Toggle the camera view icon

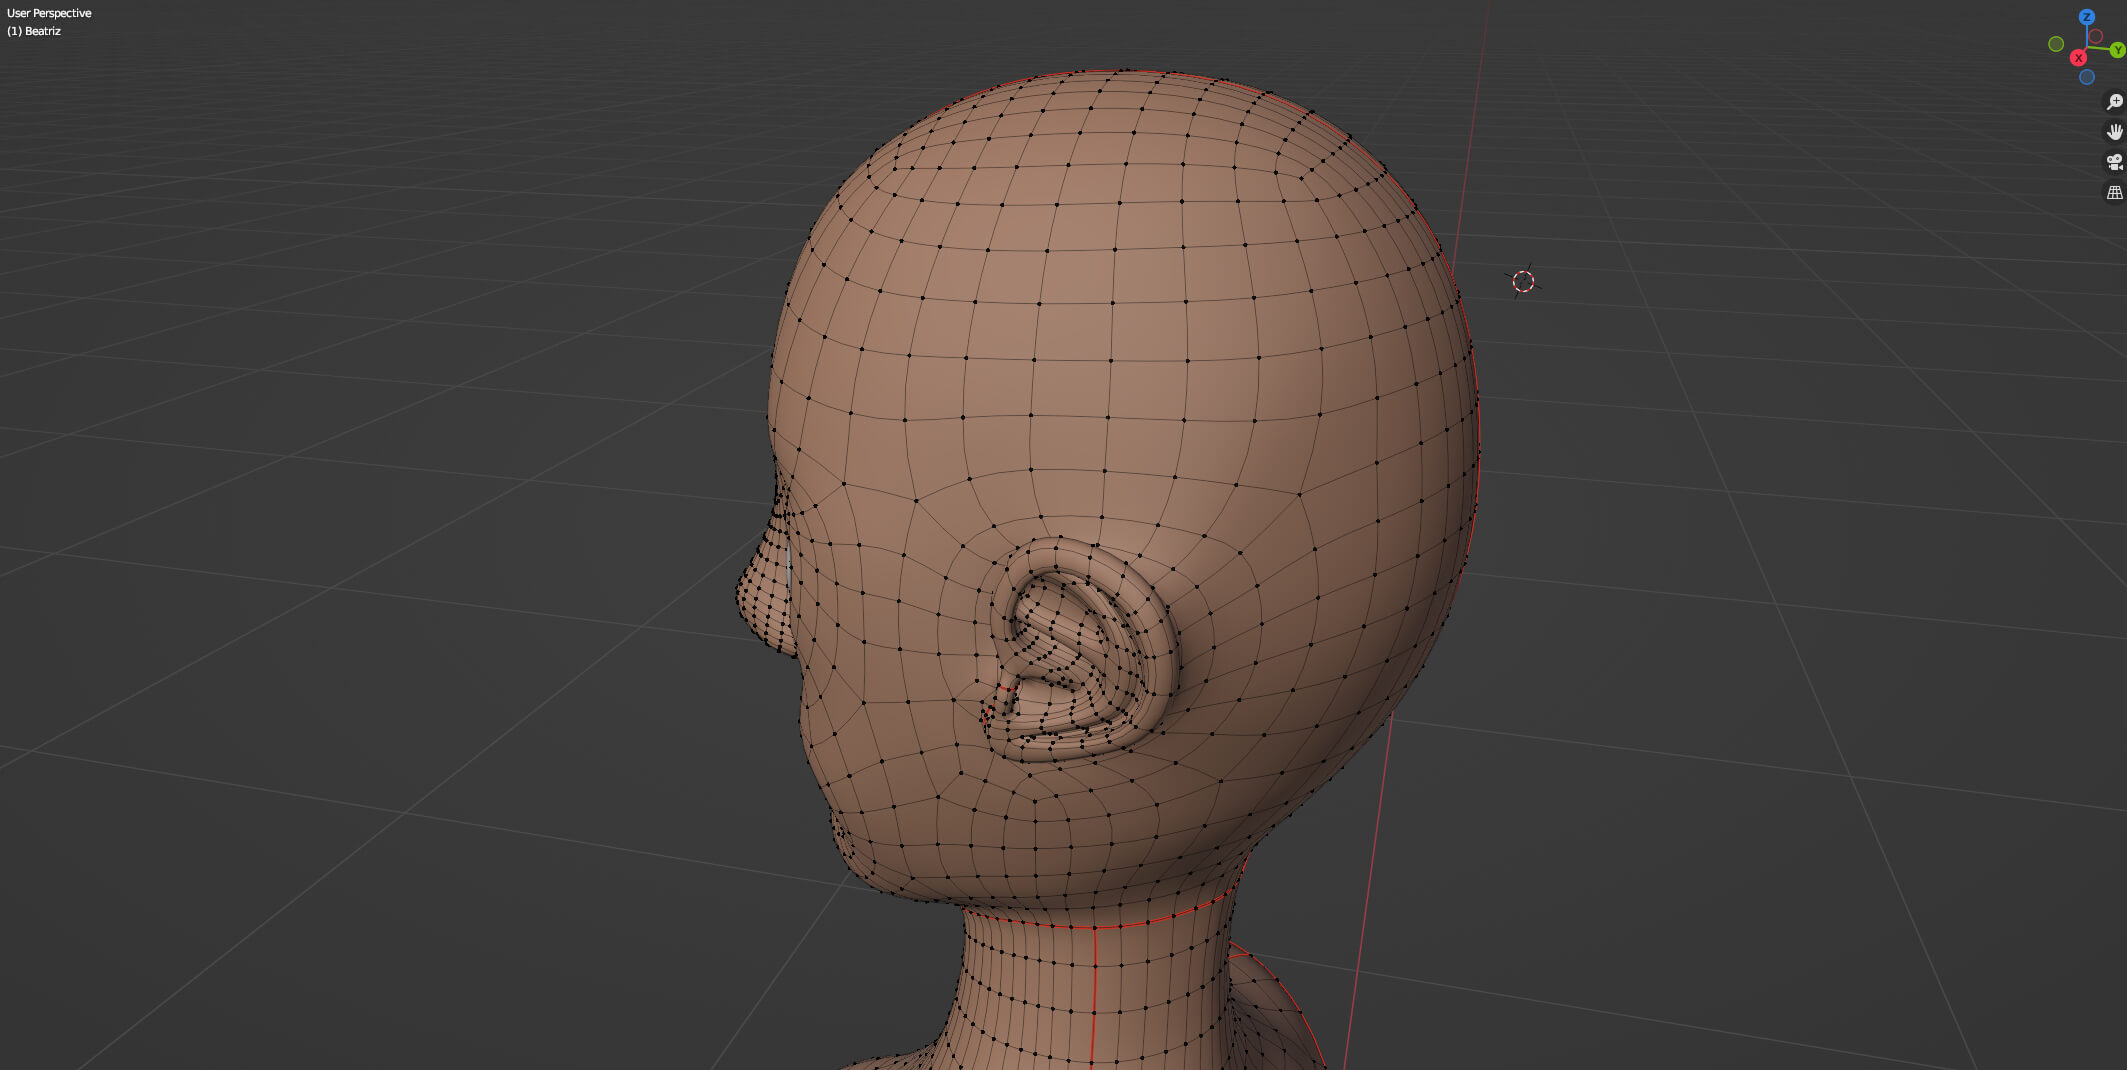click(2114, 162)
